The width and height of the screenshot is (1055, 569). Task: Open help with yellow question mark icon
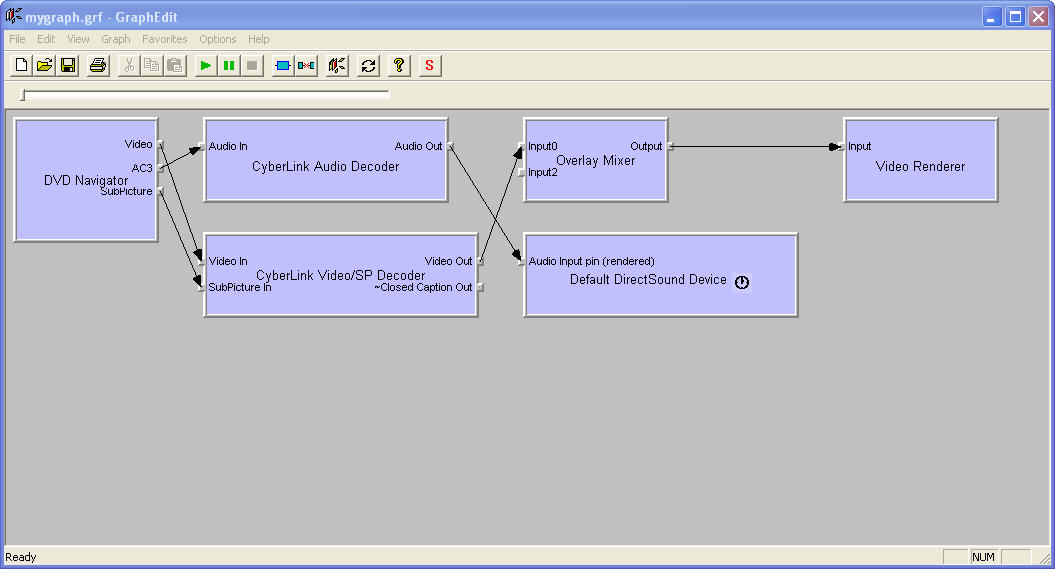399,65
